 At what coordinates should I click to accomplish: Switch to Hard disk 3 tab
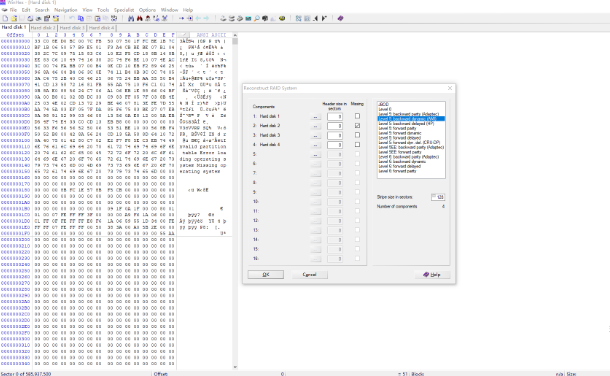coord(72,28)
